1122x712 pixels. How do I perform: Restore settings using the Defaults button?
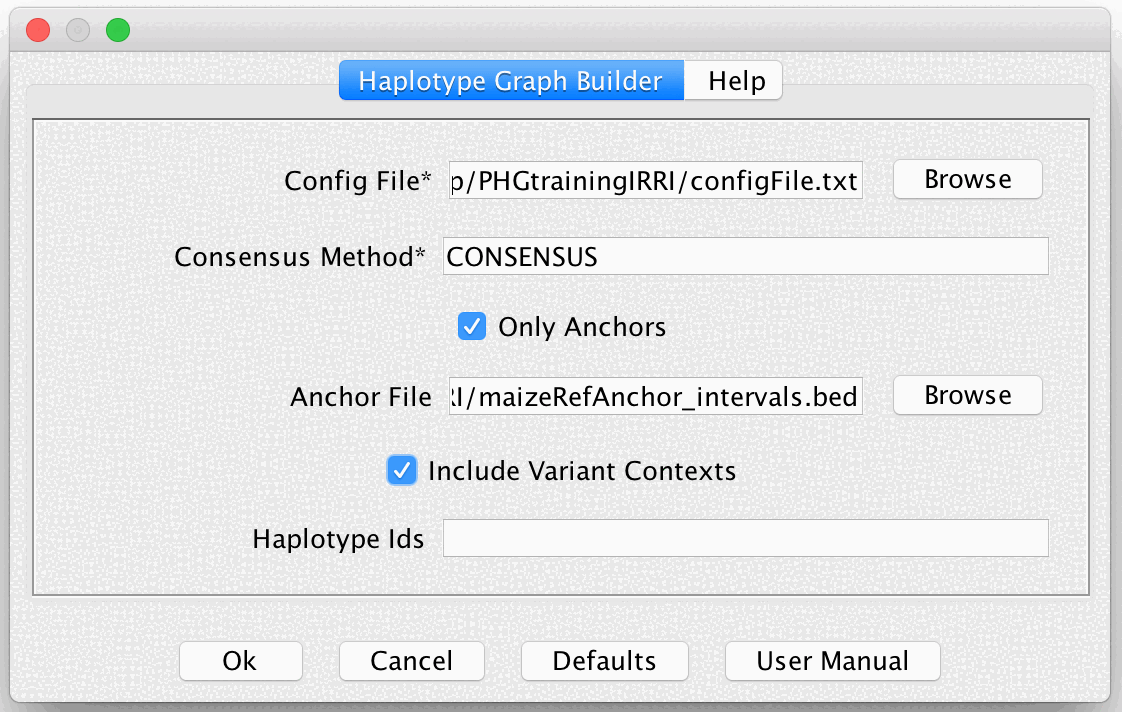[x=604, y=660]
